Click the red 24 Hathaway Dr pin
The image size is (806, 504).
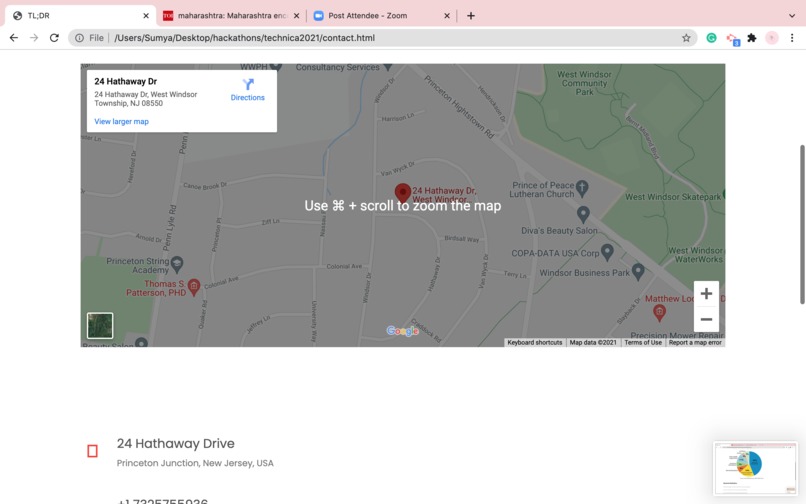pyautogui.click(x=402, y=193)
